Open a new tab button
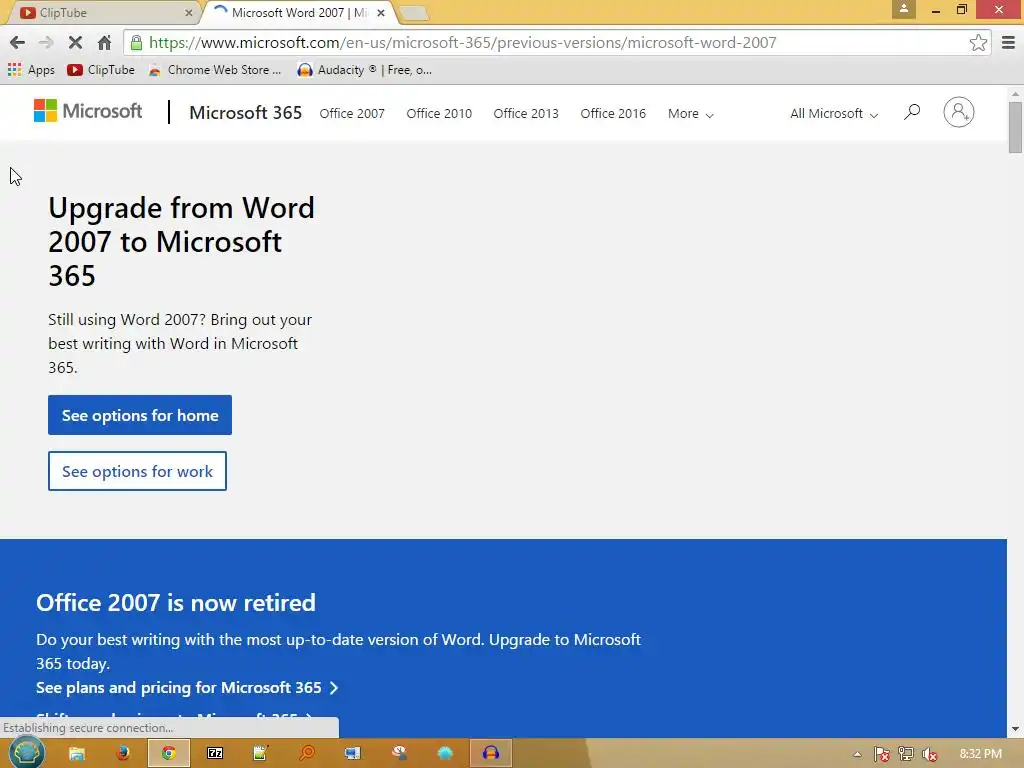The height and width of the screenshot is (768, 1024). (x=413, y=13)
